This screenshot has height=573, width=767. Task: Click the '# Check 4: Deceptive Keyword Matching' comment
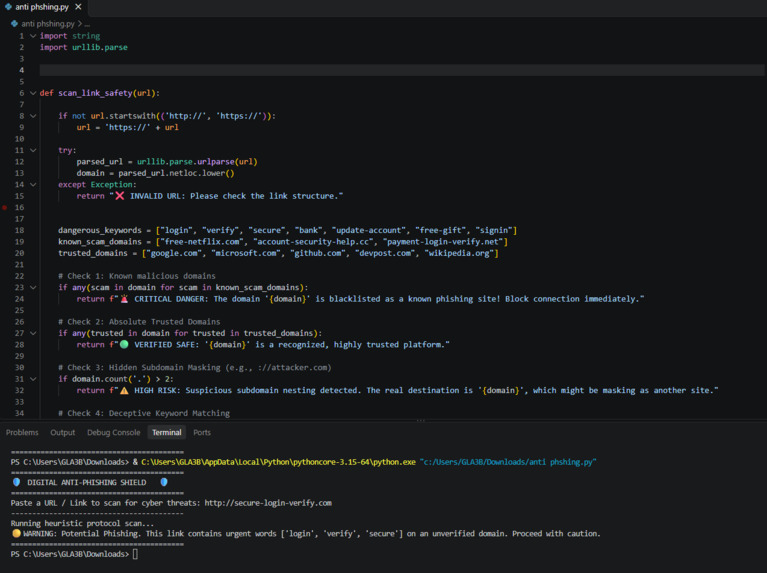(144, 413)
